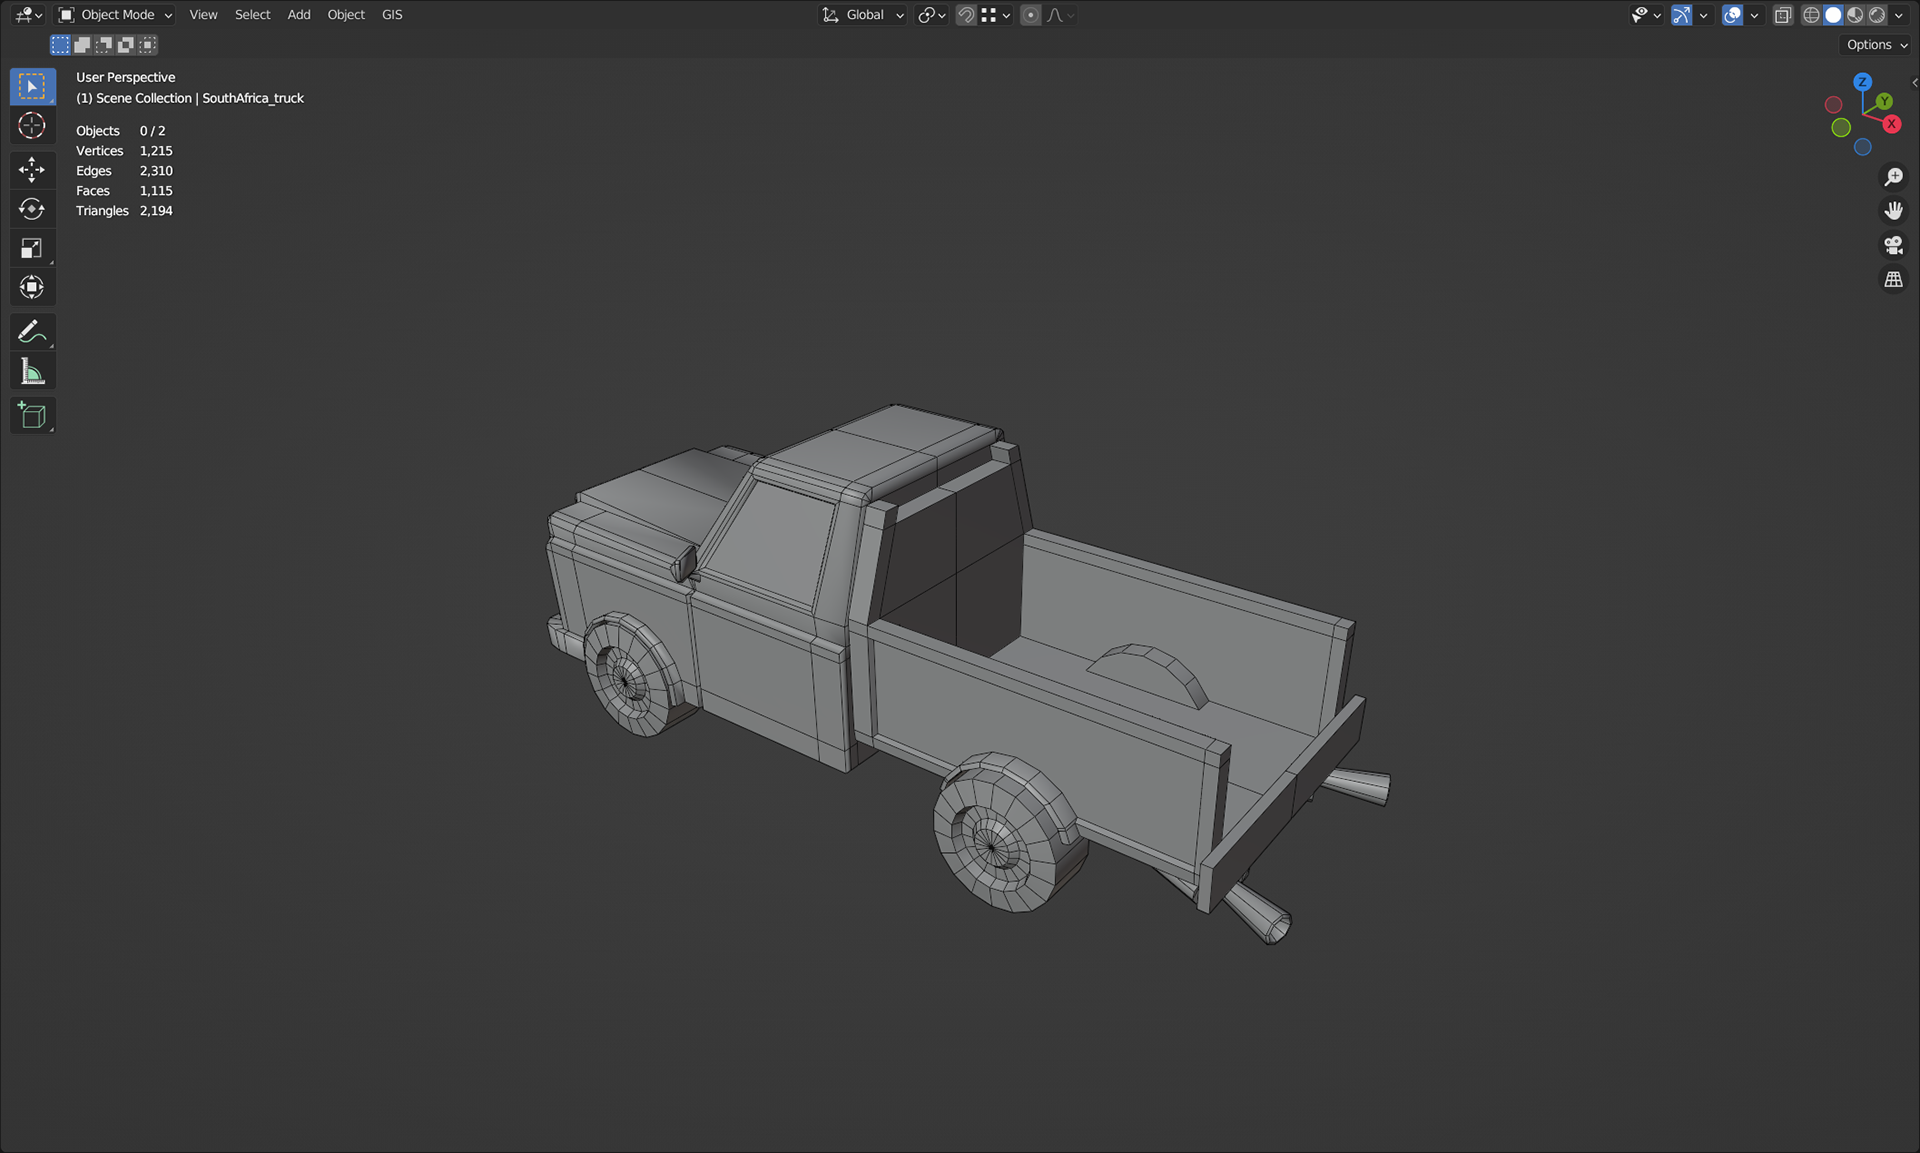Screen dimensions: 1920x1153
Task: Open the Object Mode dropdown
Action: click(116, 15)
